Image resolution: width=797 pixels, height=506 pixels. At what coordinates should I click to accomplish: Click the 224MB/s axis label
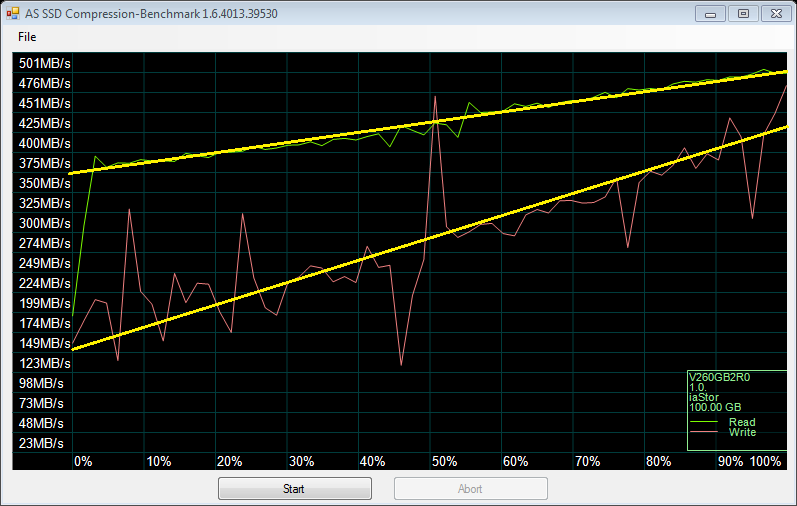45,283
